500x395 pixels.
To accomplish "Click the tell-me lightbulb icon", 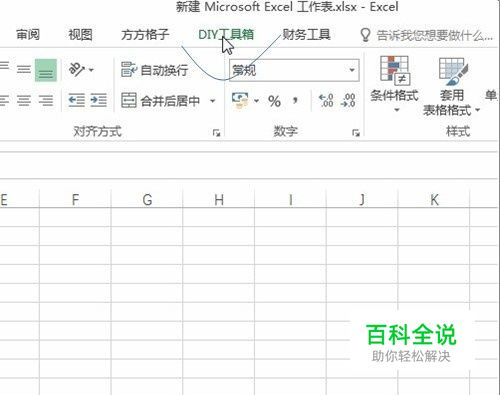I will 365,35.
